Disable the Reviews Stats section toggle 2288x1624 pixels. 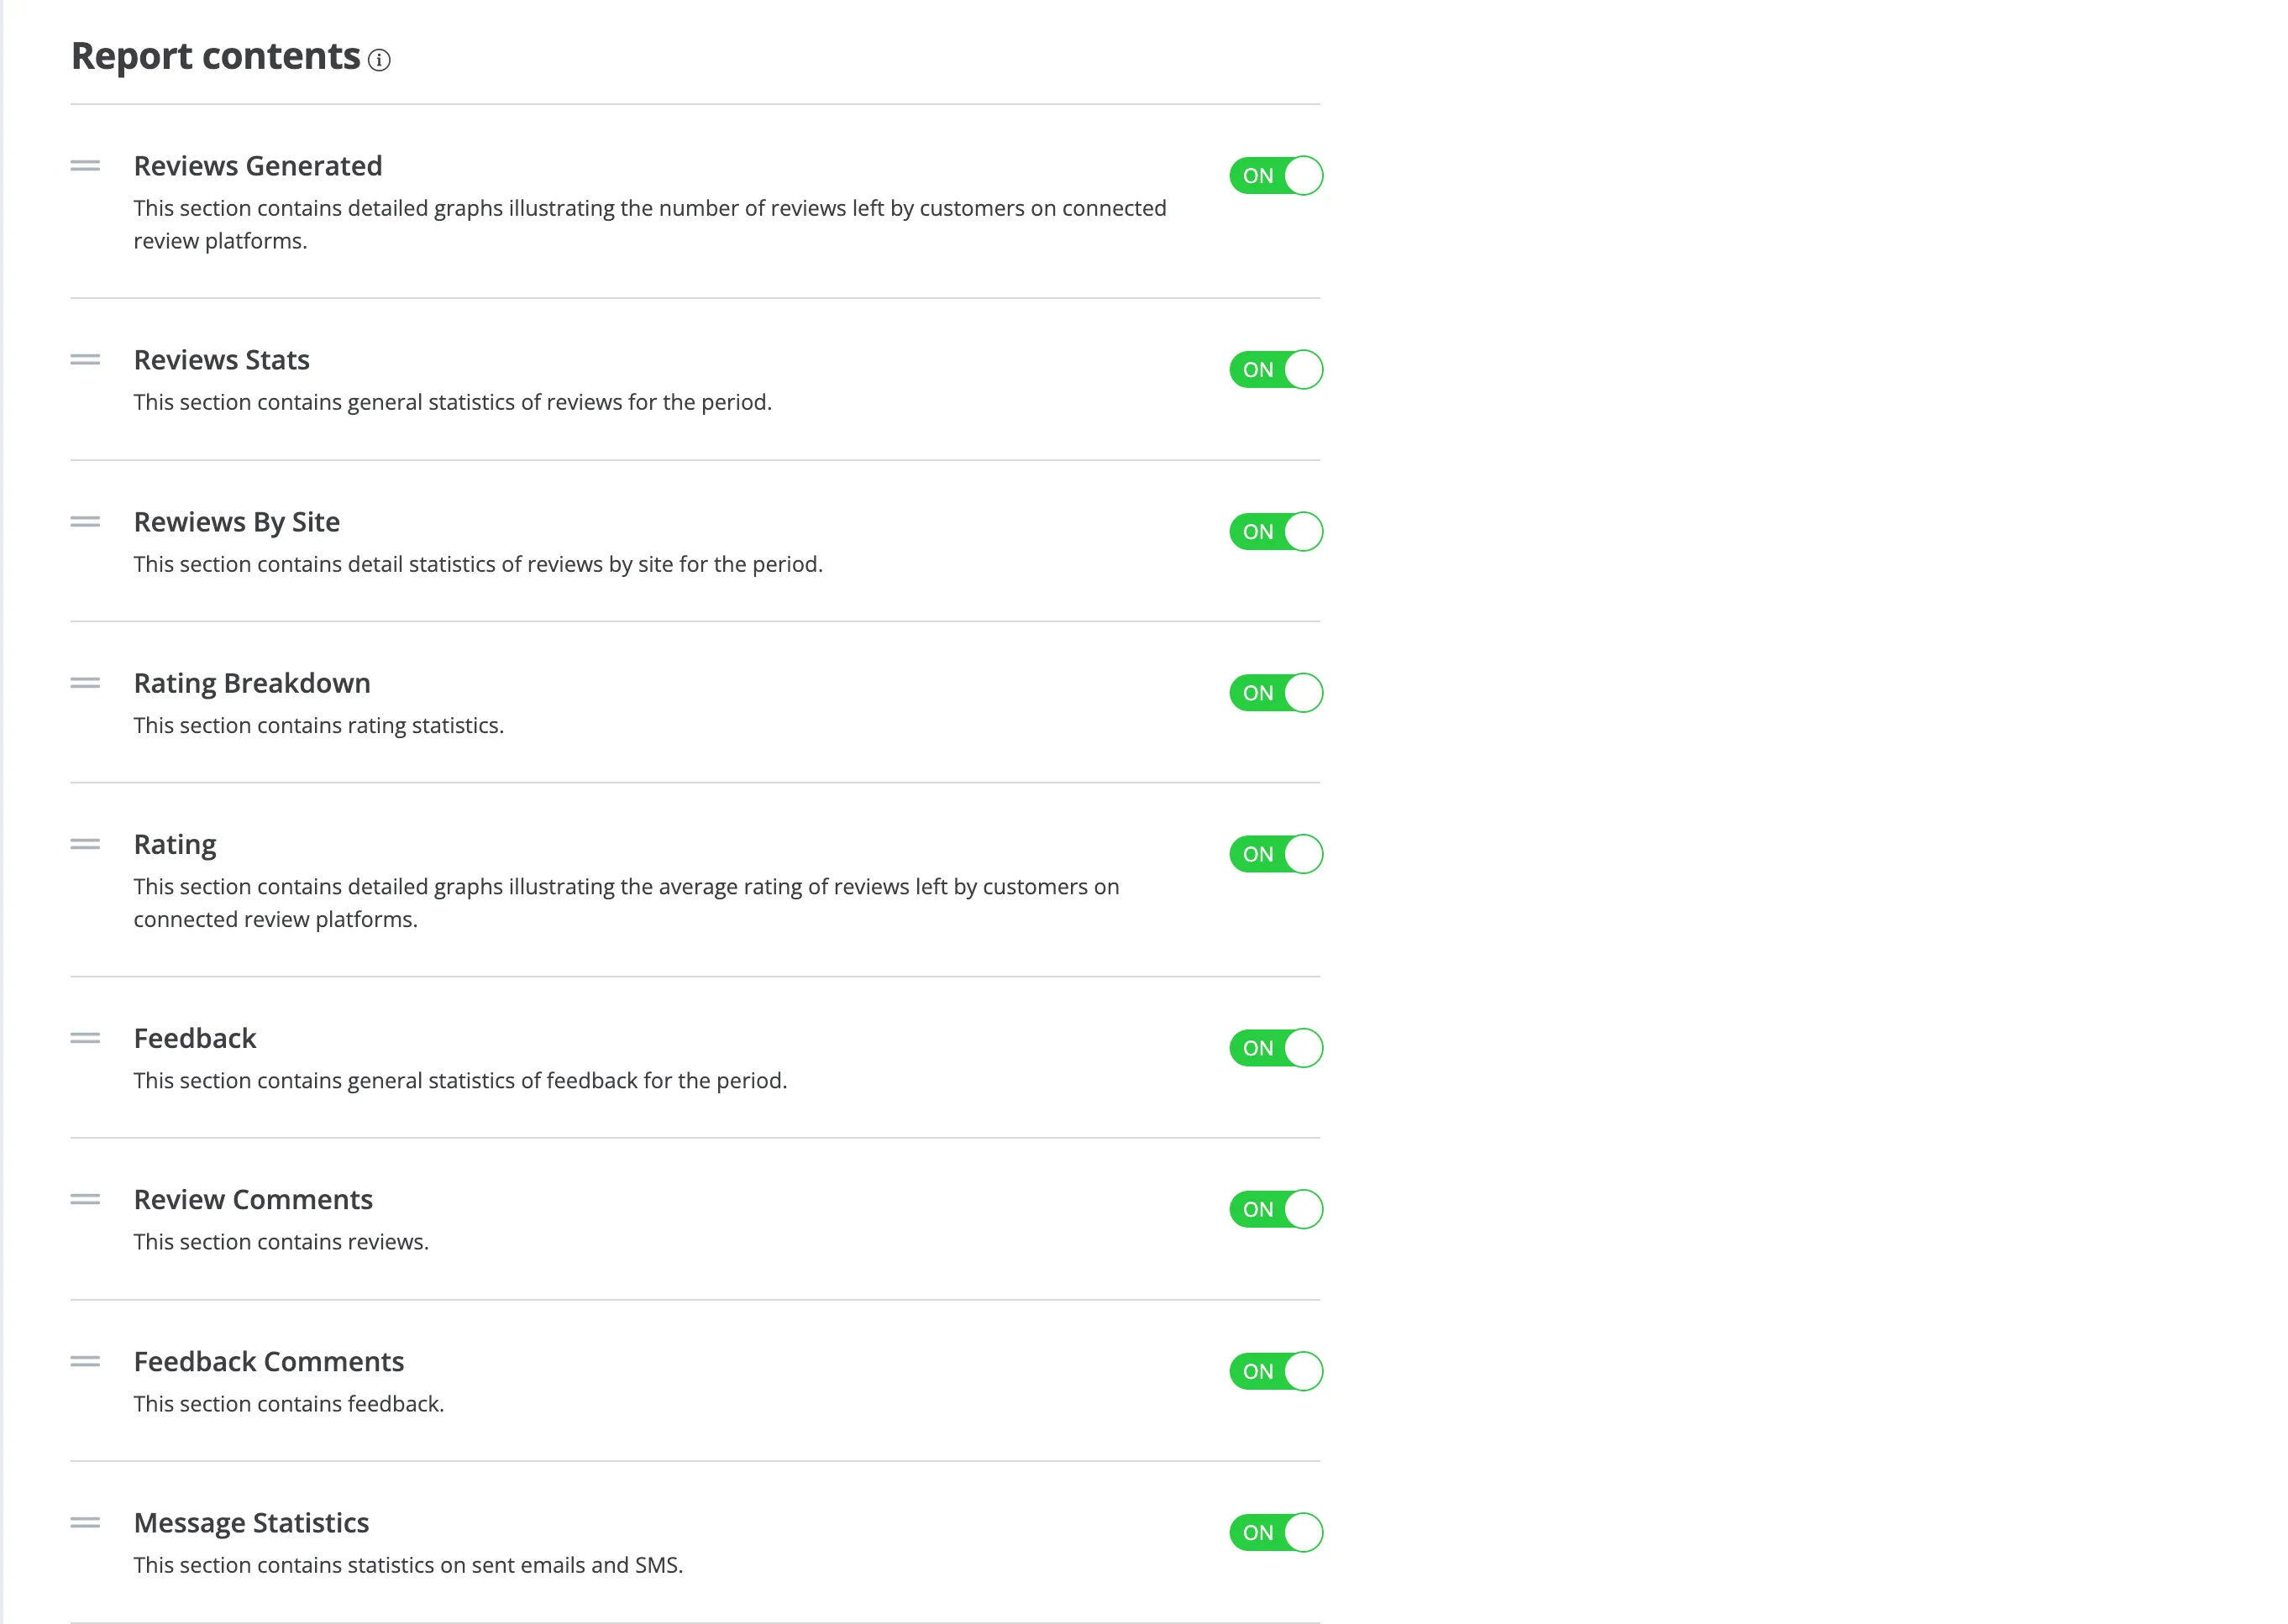pos(1276,370)
